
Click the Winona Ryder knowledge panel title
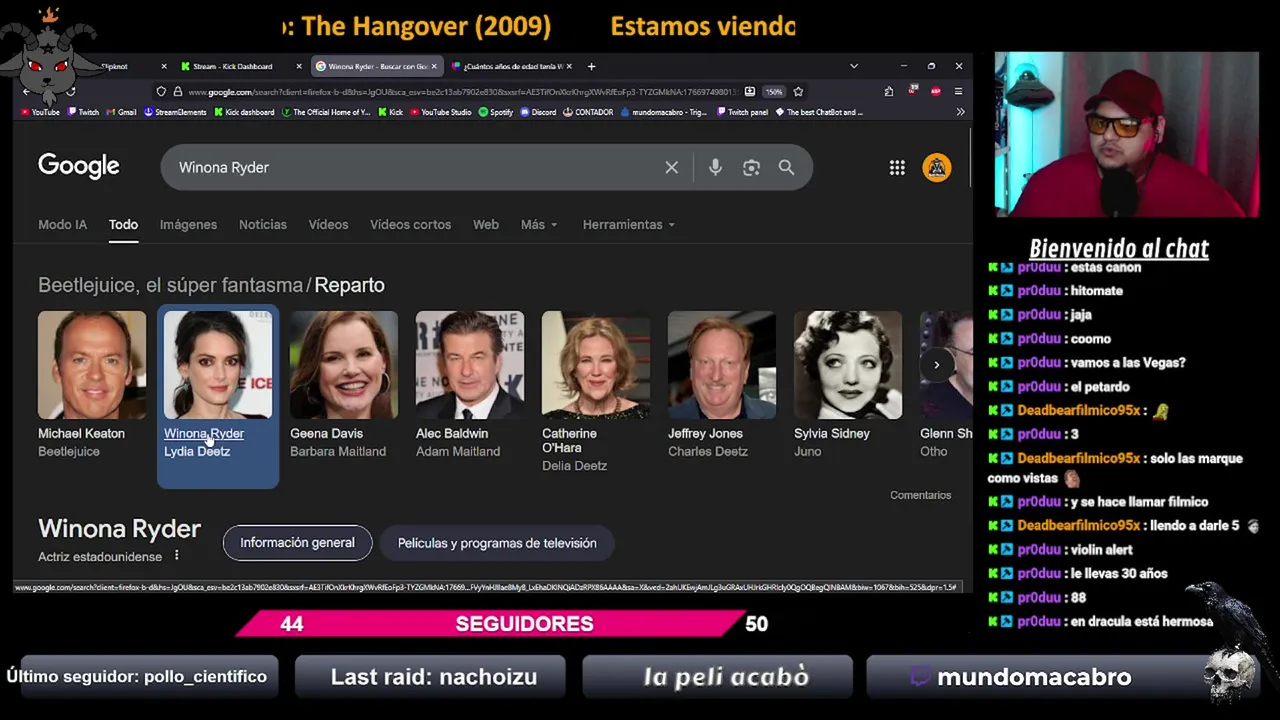[x=120, y=528]
